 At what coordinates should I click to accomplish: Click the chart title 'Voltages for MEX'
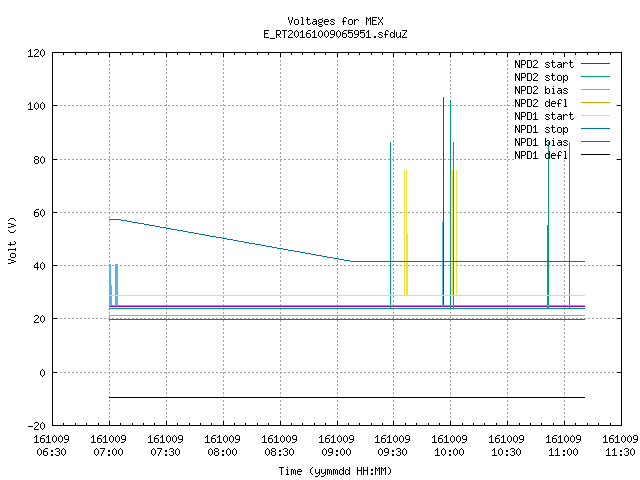(335, 21)
